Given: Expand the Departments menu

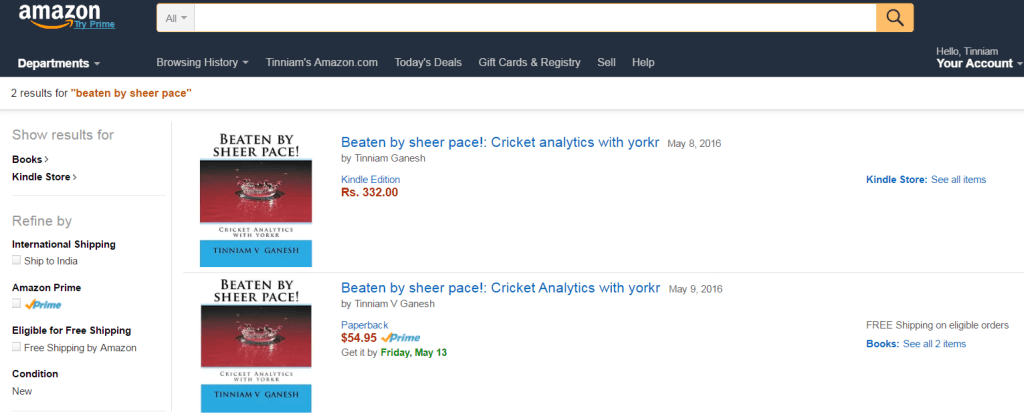Looking at the screenshot, I should [x=58, y=63].
